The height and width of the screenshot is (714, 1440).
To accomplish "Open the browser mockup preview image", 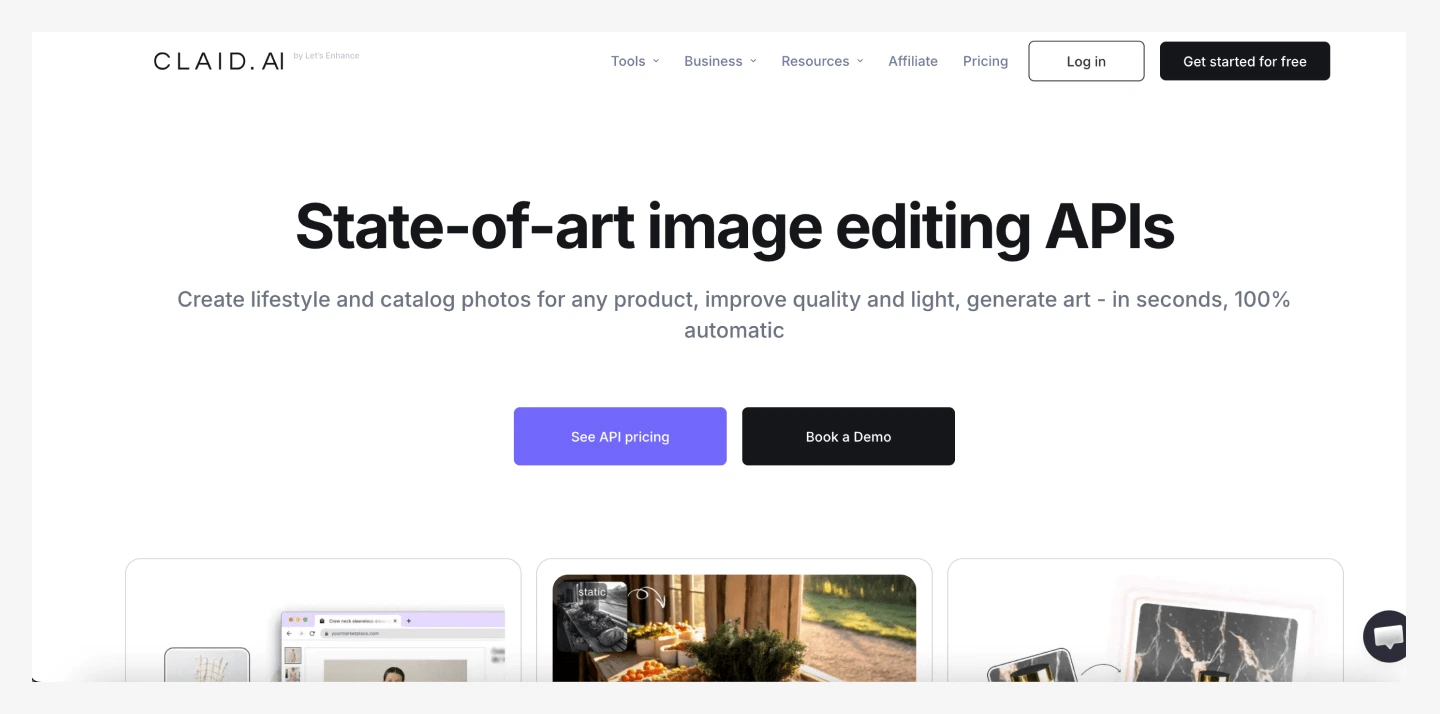I will click(x=392, y=646).
